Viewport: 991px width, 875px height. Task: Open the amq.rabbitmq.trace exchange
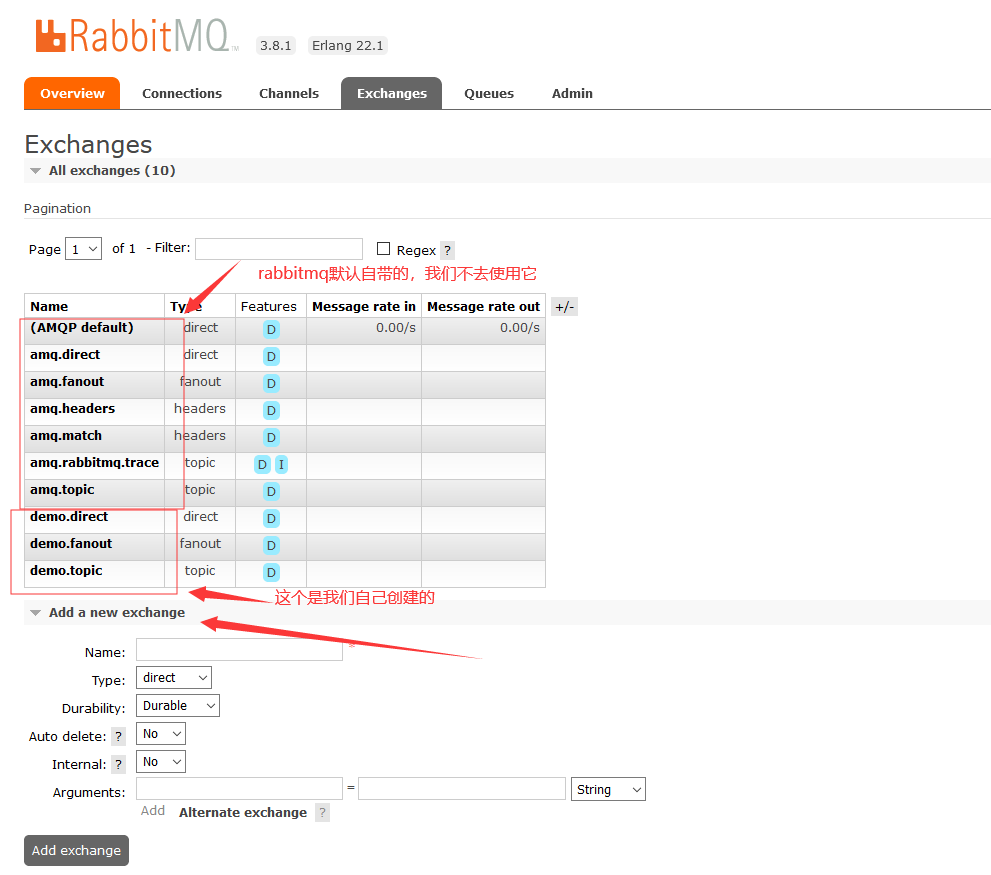(95, 463)
